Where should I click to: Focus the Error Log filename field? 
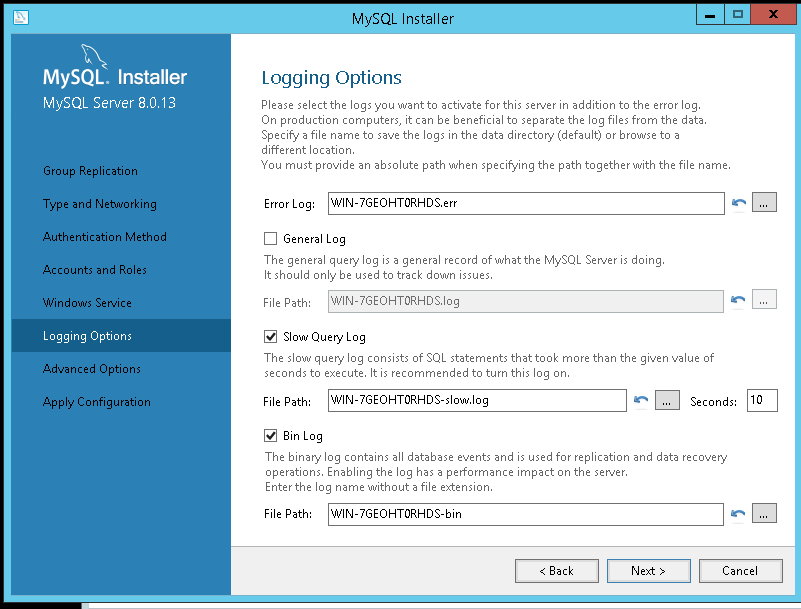(525, 203)
